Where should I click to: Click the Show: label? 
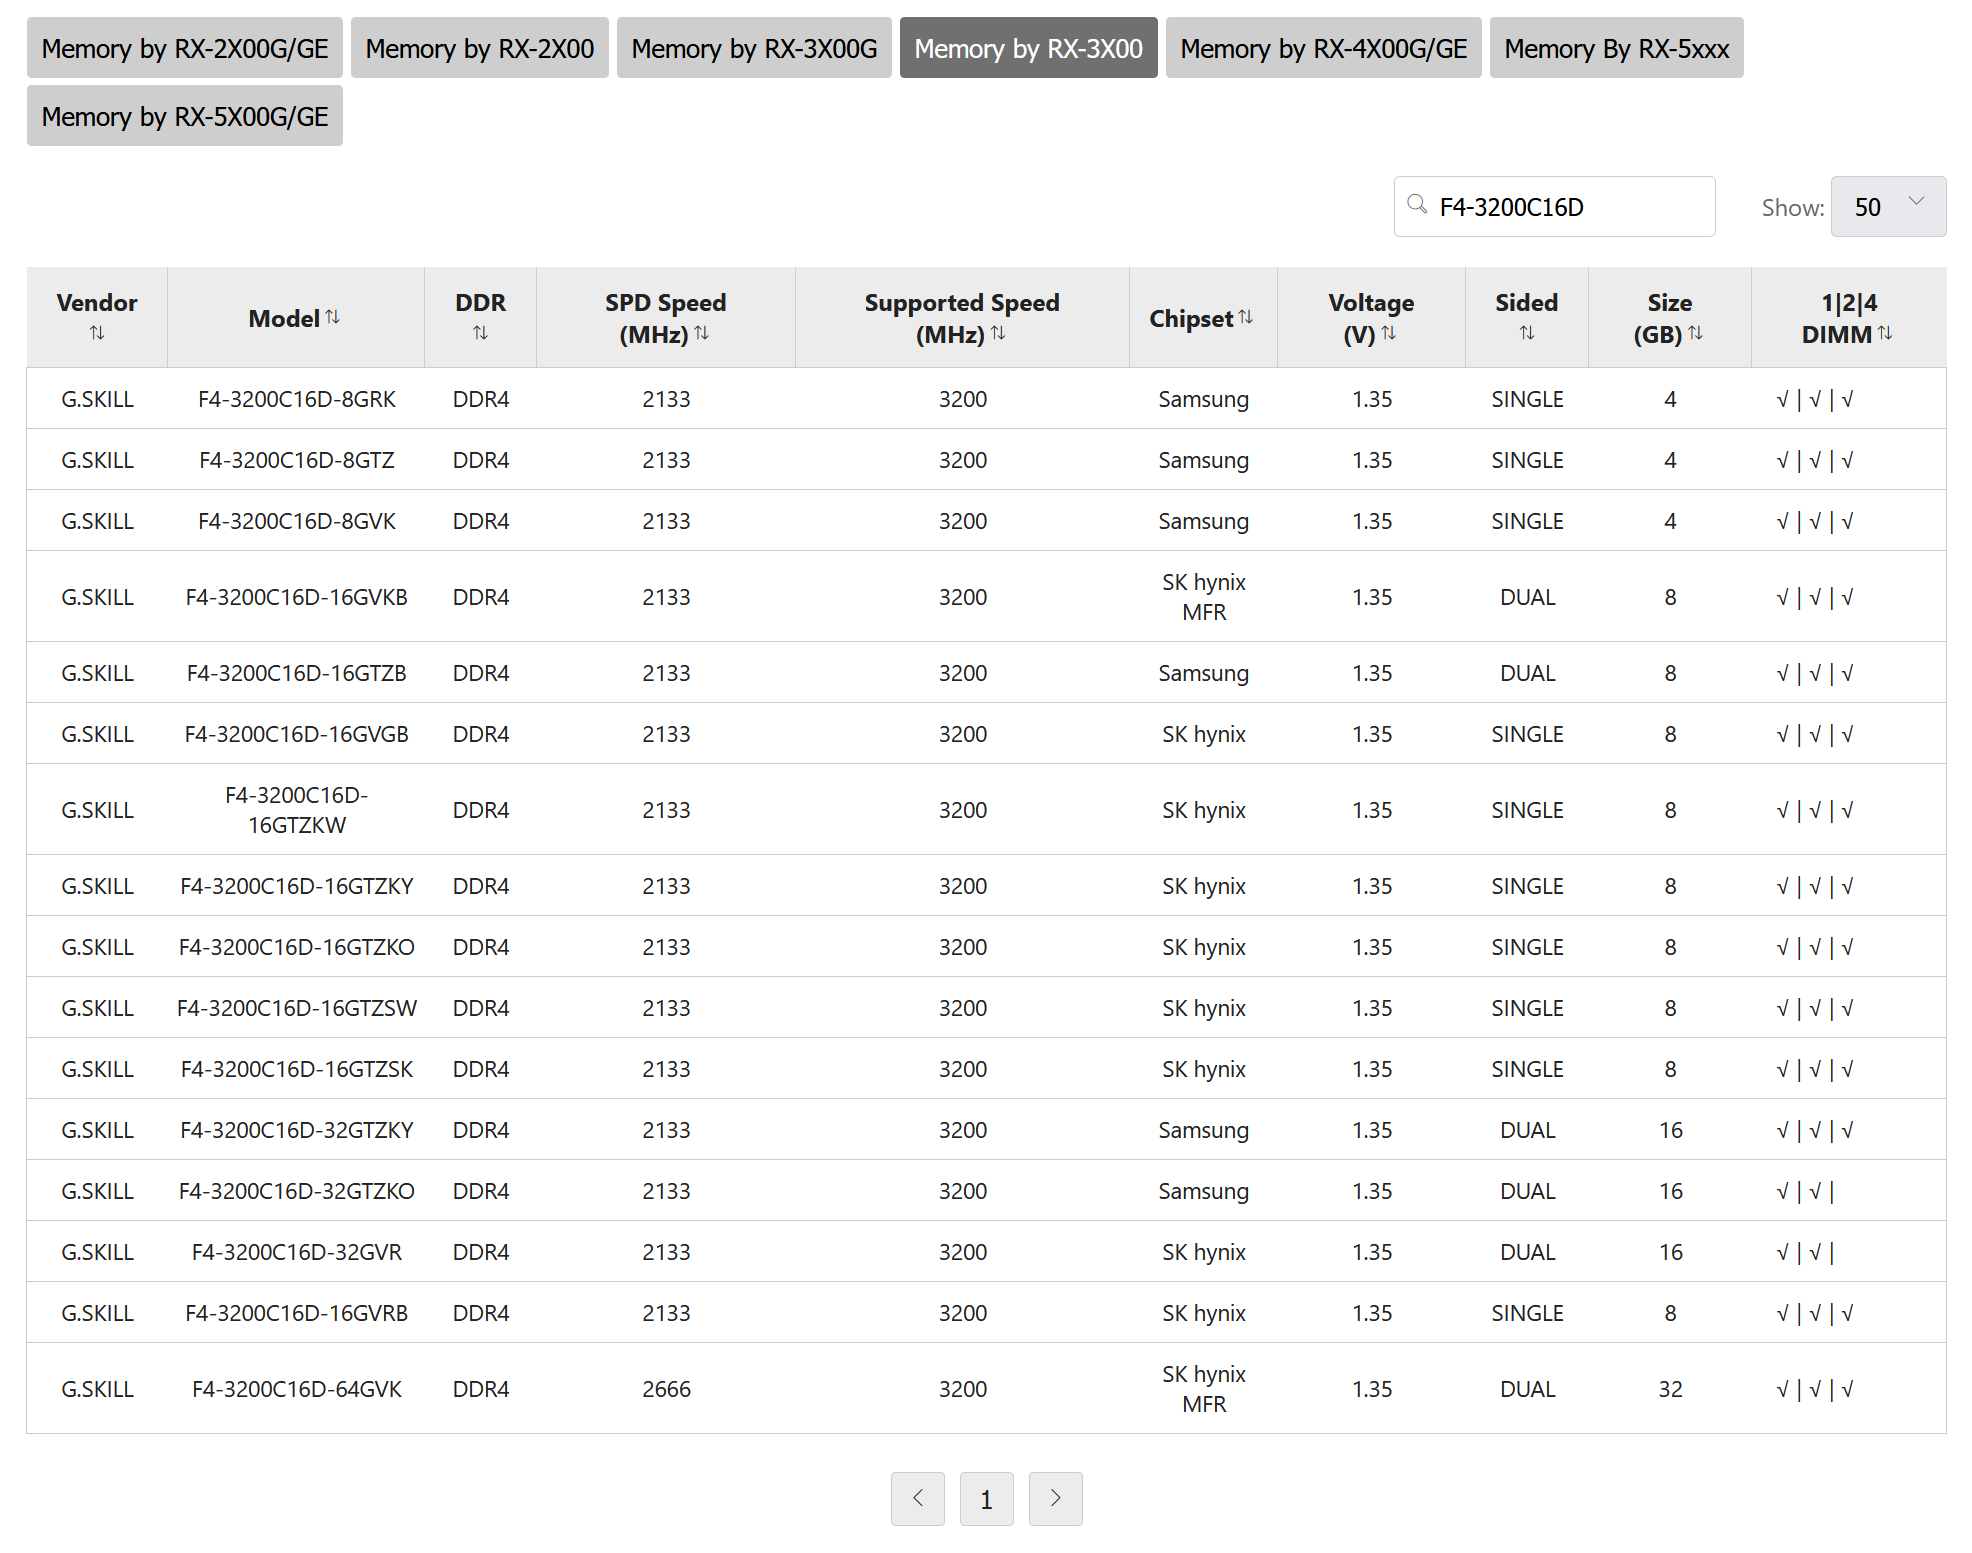(1793, 208)
